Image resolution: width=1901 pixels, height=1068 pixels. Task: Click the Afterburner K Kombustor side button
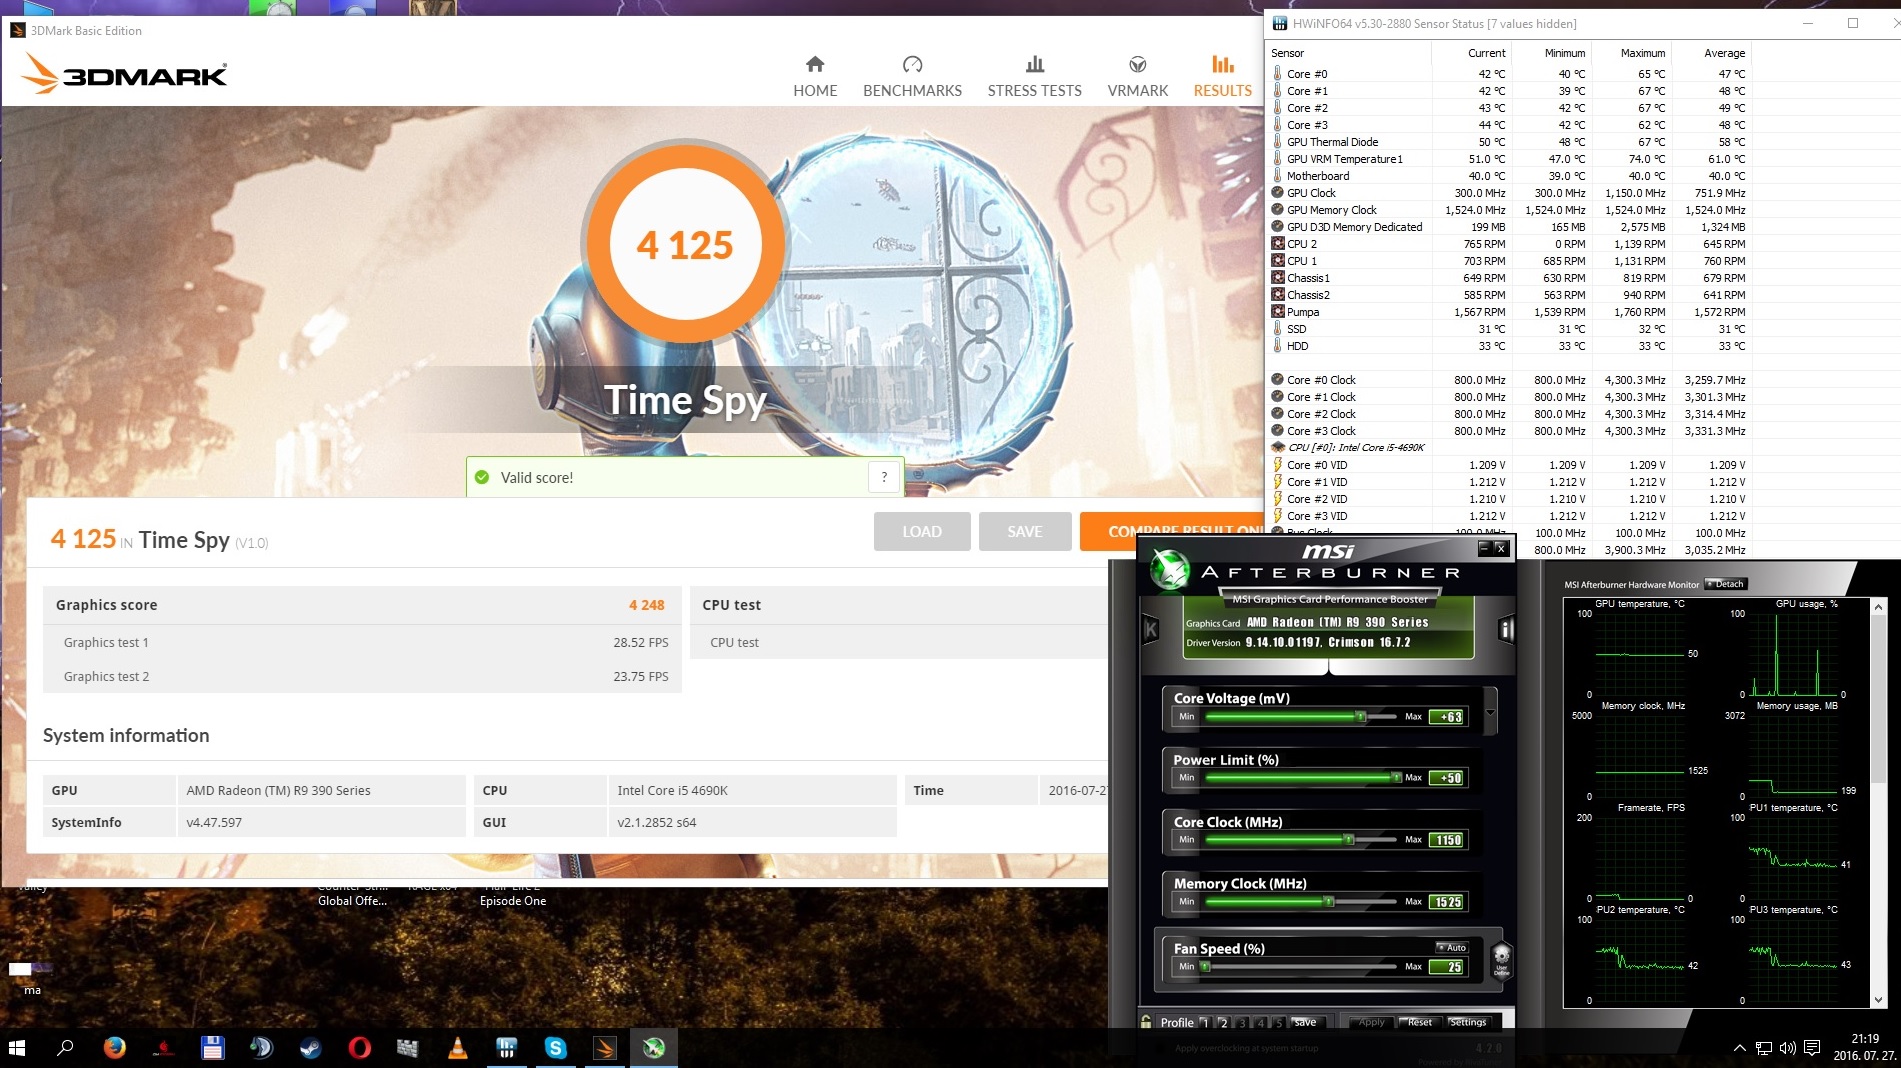1151,629
